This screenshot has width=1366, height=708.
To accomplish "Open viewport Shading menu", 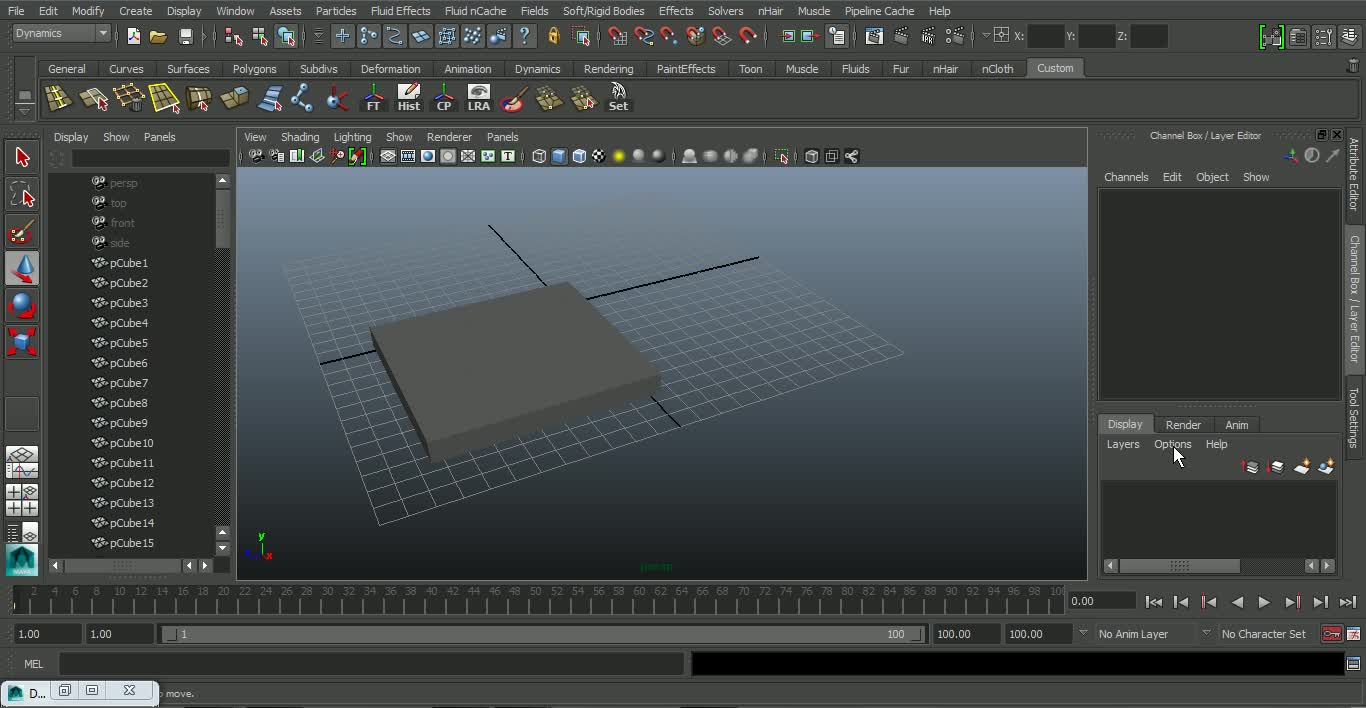I will pos(300,137).
